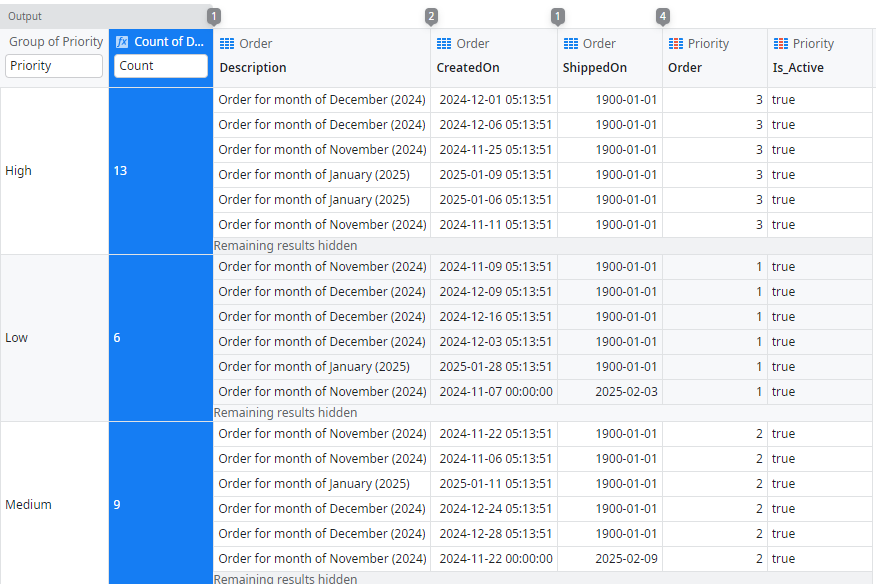Click the Priority input under Group of Priority
Screen dimensions: 876x584
(x=54, y=66)
